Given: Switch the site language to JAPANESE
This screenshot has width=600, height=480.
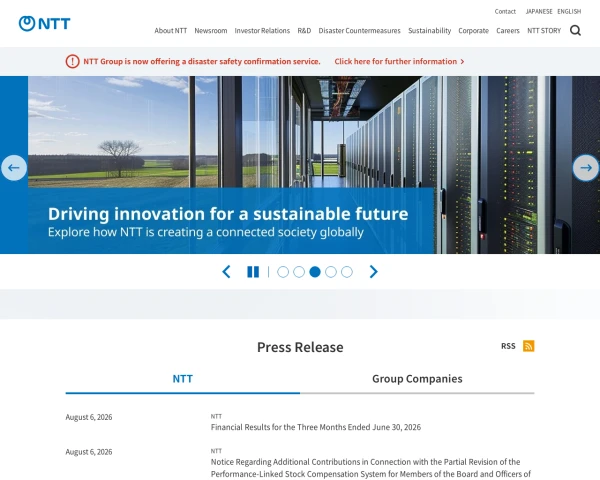Looking at the screenshot, I should [539, 11].
